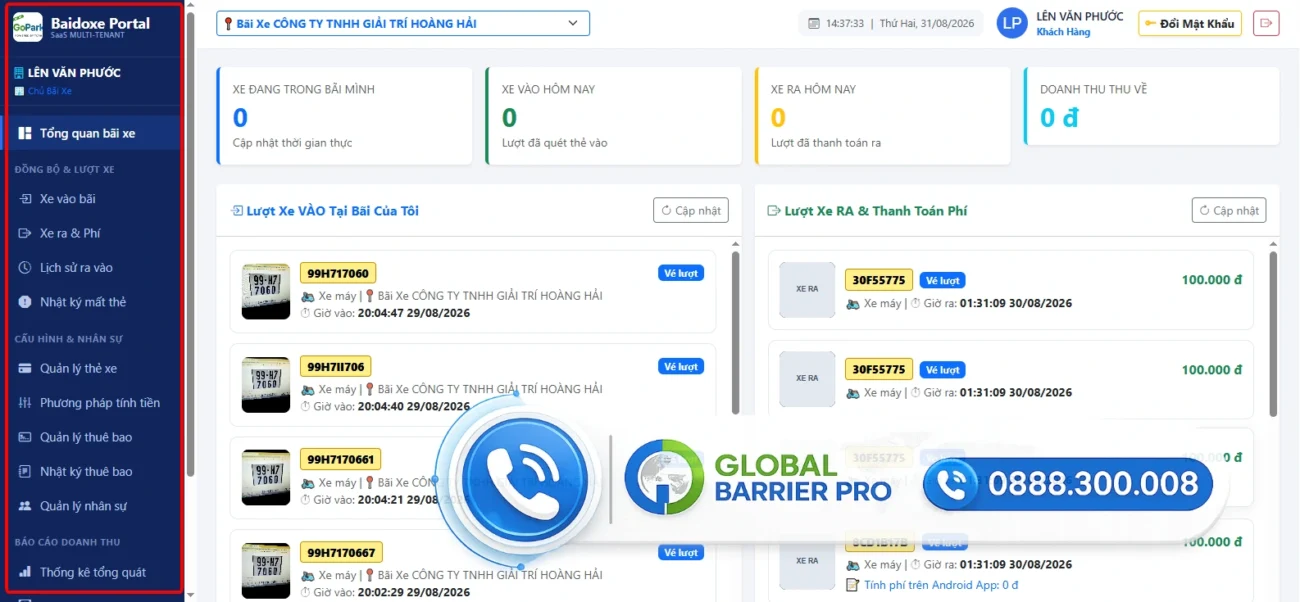Screen dimensions: 1300x602
Task: Click Vé lượt badge on 99H717060 row
Action: click(x=681, y=273)
